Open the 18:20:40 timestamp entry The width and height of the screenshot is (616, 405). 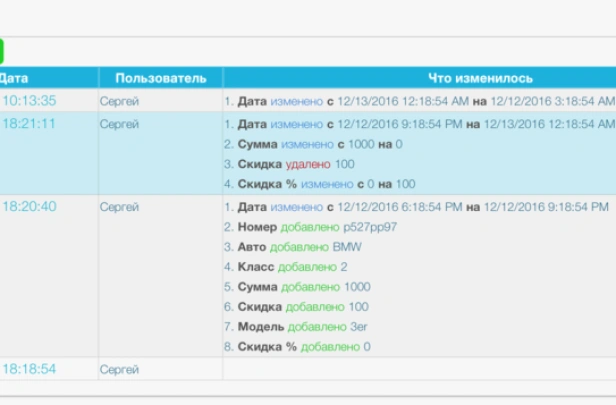[x=29, y=207]
